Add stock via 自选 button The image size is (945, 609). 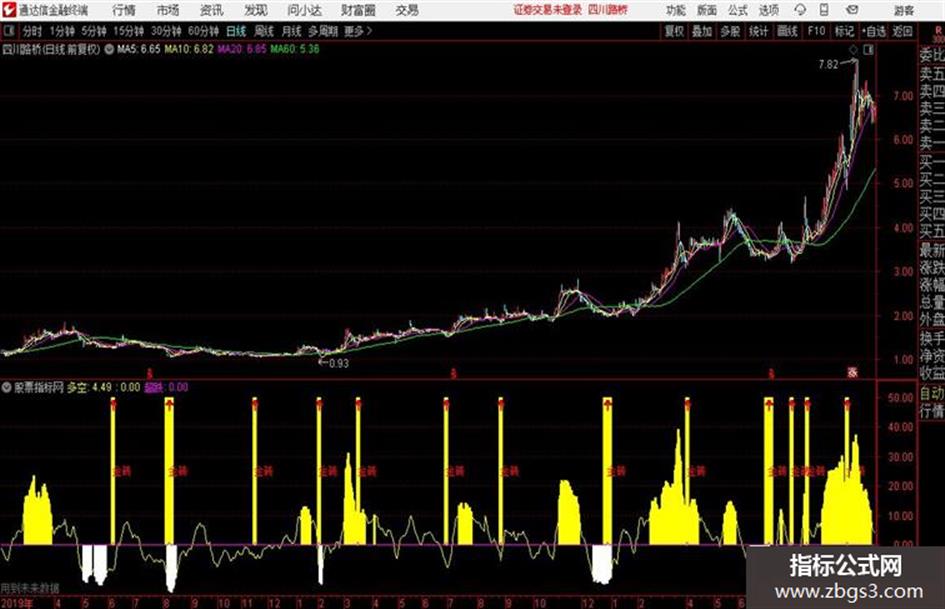(873, 31)
